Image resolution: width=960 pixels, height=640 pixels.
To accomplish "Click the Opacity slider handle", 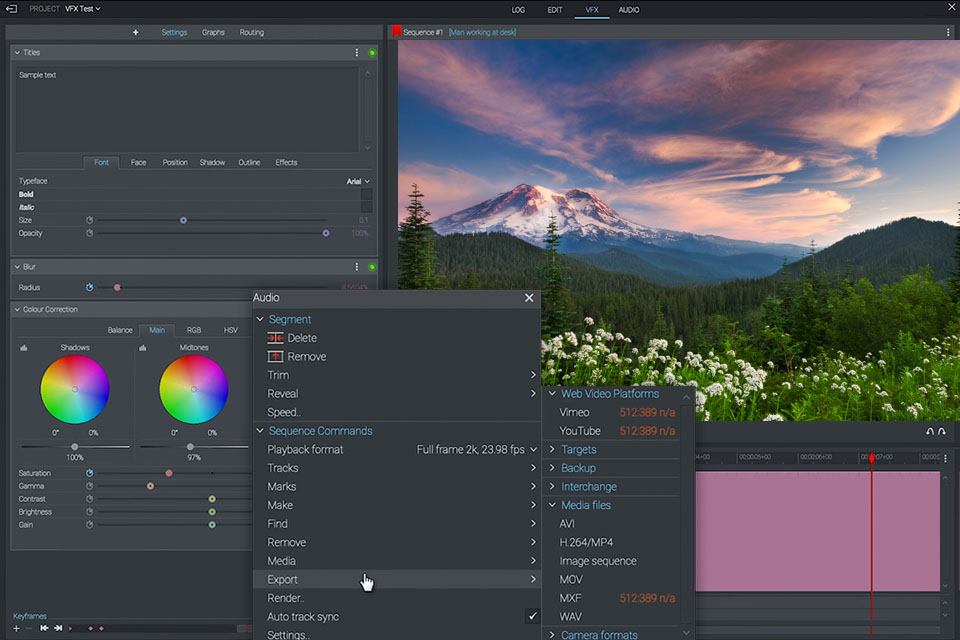I will tap(326, 233).
